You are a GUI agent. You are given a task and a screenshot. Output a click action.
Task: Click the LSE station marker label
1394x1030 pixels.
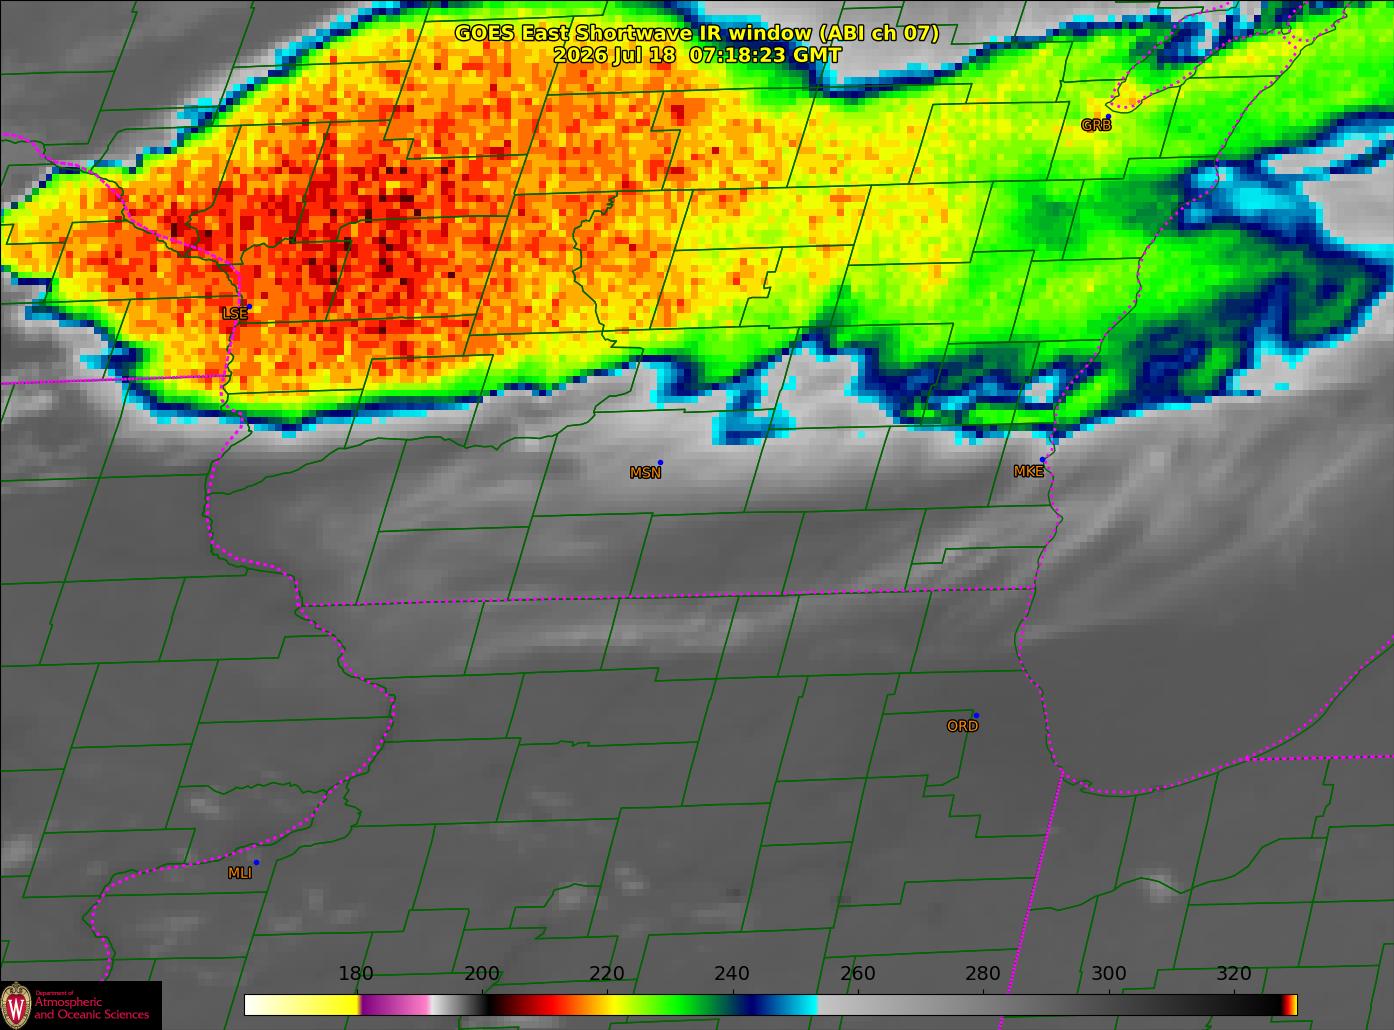click(x=234, y=314)
